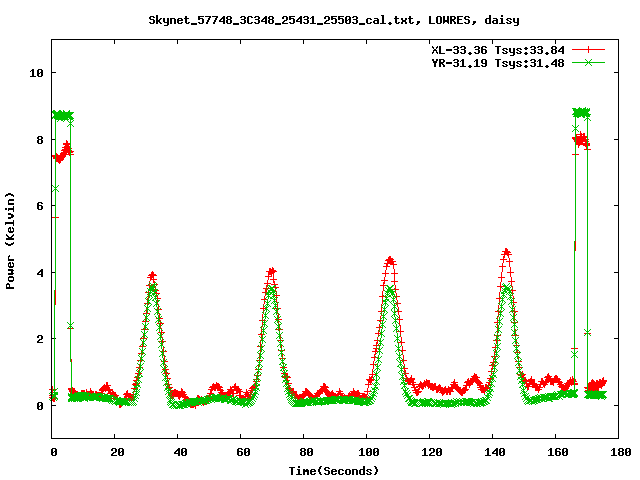The width and height of the screenshot is (640, 480).
Task: Click the 8 tick label on power axis
Action: [x=40, y=140]
